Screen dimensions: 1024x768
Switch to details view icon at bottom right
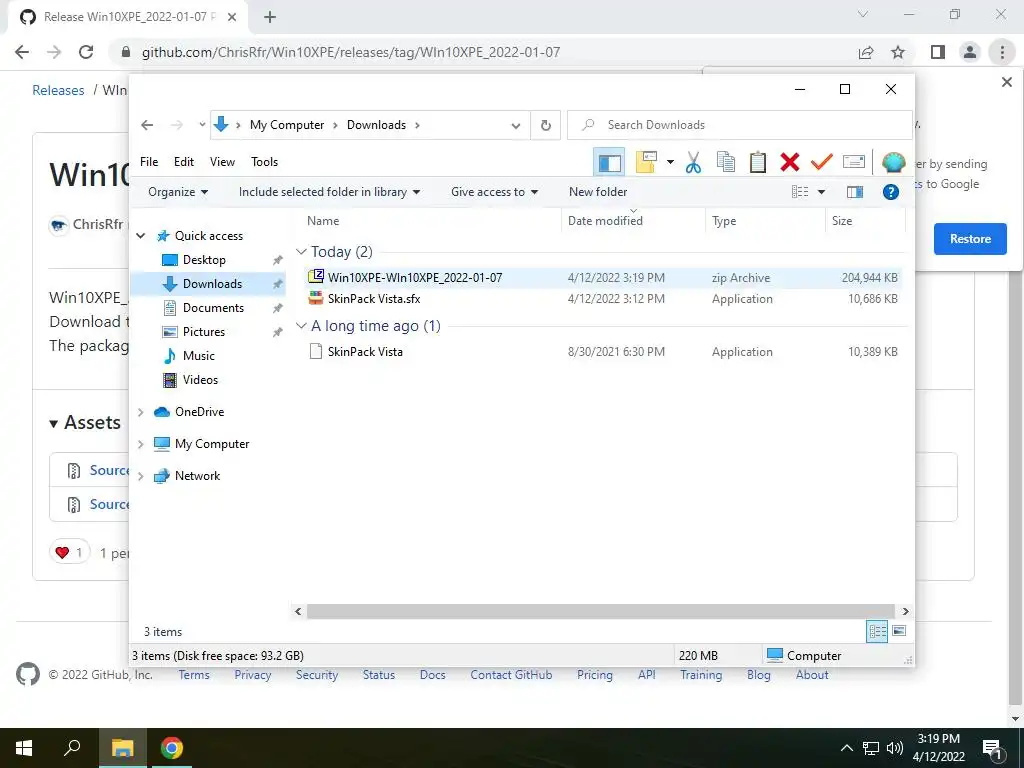coord(877,631)
